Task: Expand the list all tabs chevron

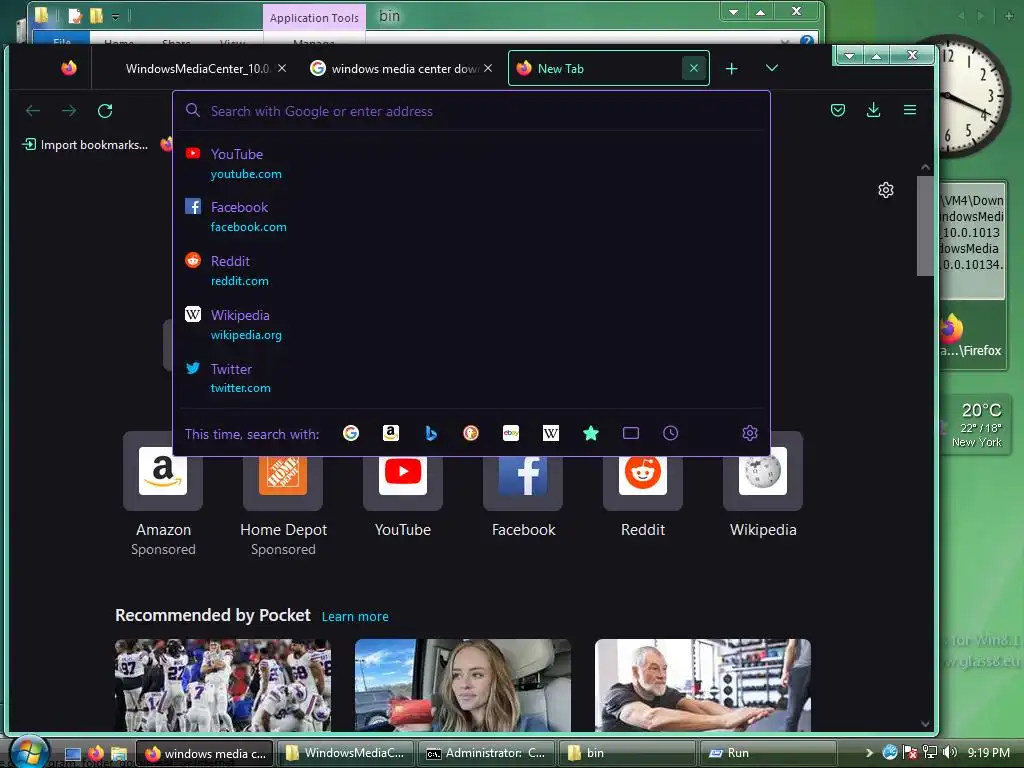Action: (772, 68)
